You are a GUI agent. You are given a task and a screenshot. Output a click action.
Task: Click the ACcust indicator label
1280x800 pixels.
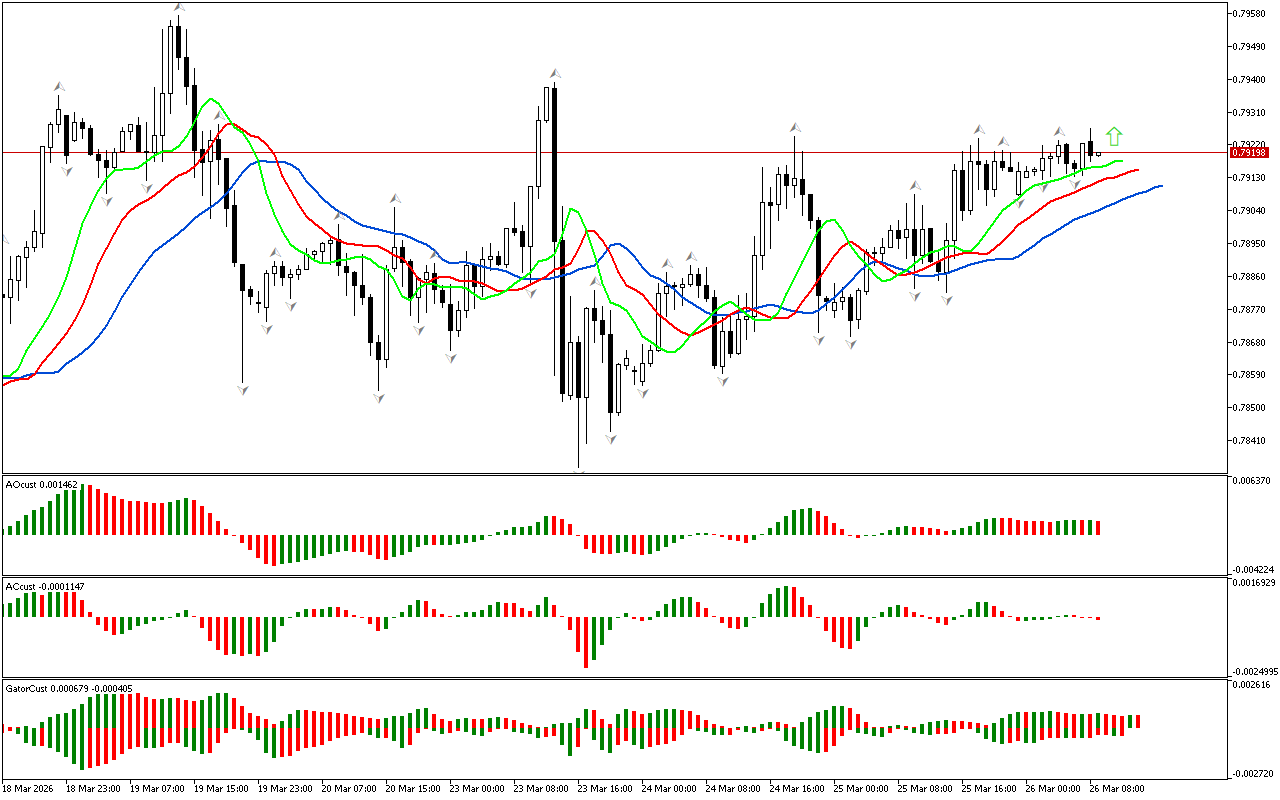pos(43,586)
